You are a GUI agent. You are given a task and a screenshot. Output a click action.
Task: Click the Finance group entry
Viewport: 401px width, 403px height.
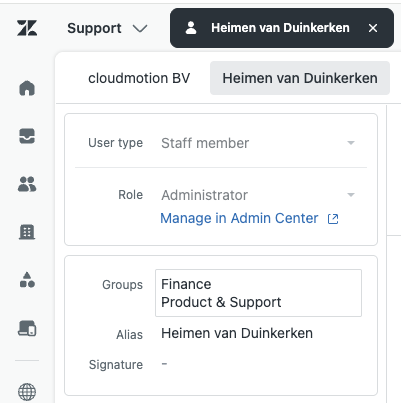186,284
